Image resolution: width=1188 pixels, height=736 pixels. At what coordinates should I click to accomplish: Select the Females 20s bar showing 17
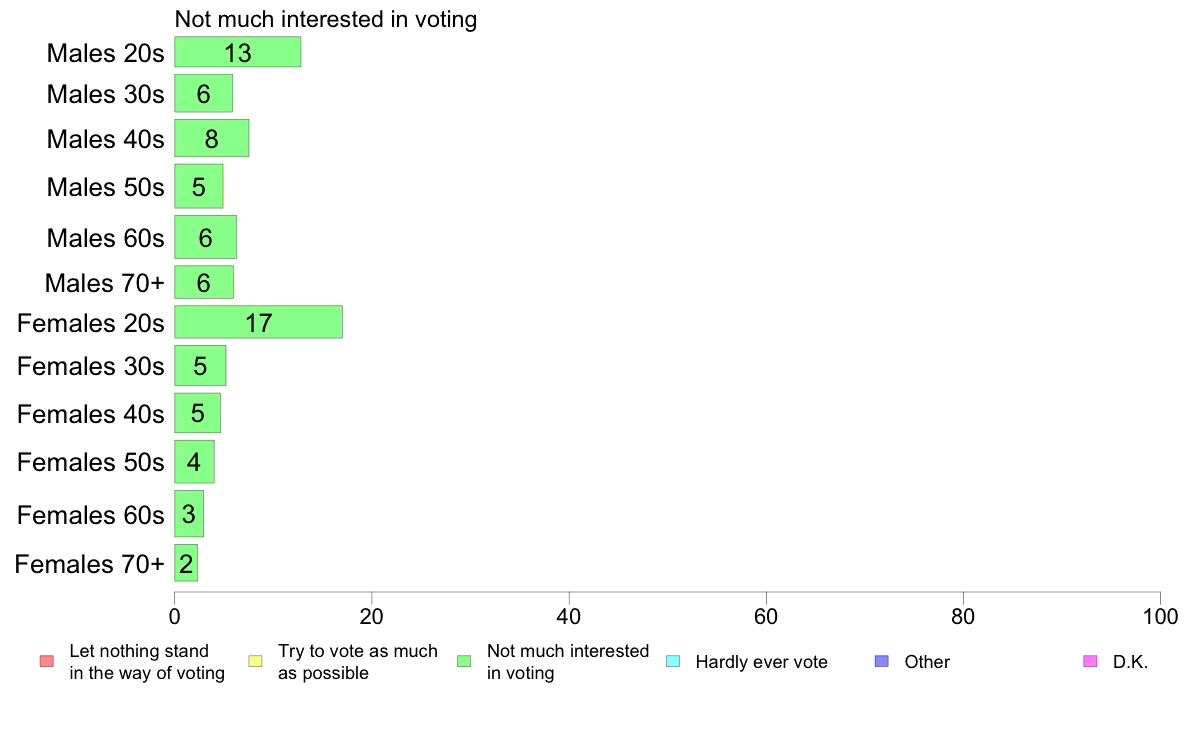(258, 322)
